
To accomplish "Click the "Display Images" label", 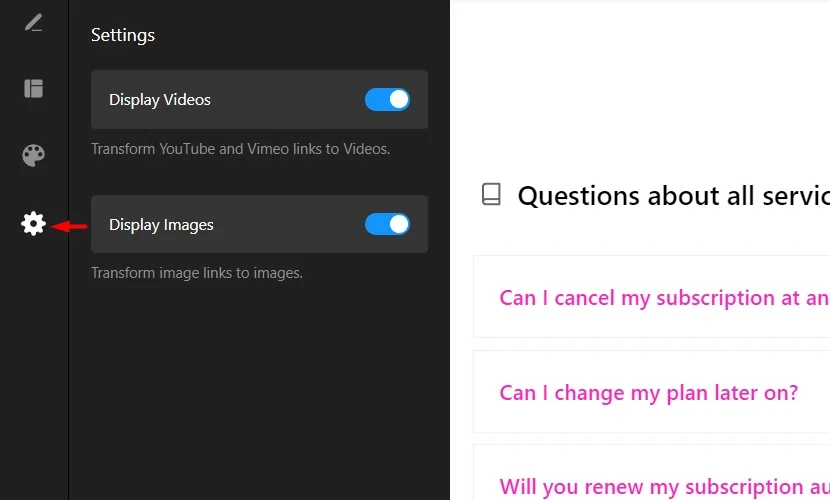I will 161,225.
